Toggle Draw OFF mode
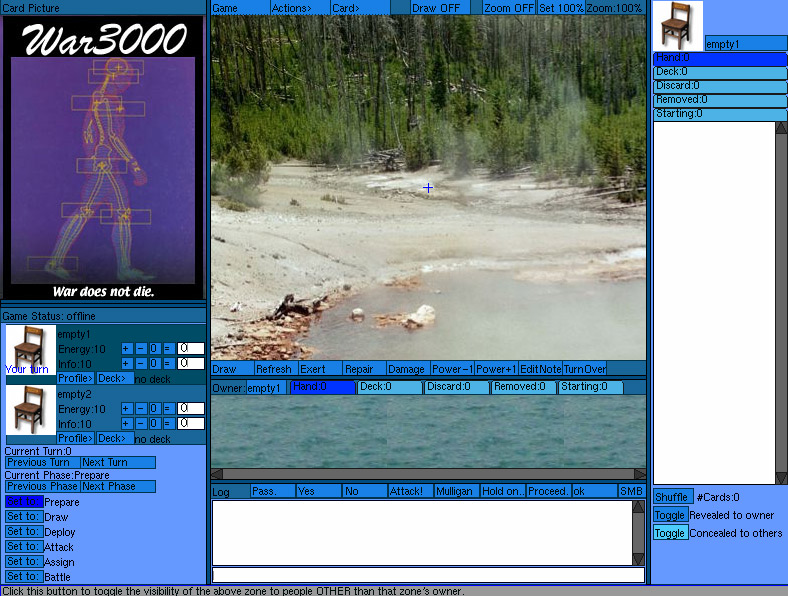 click(440, 8)
